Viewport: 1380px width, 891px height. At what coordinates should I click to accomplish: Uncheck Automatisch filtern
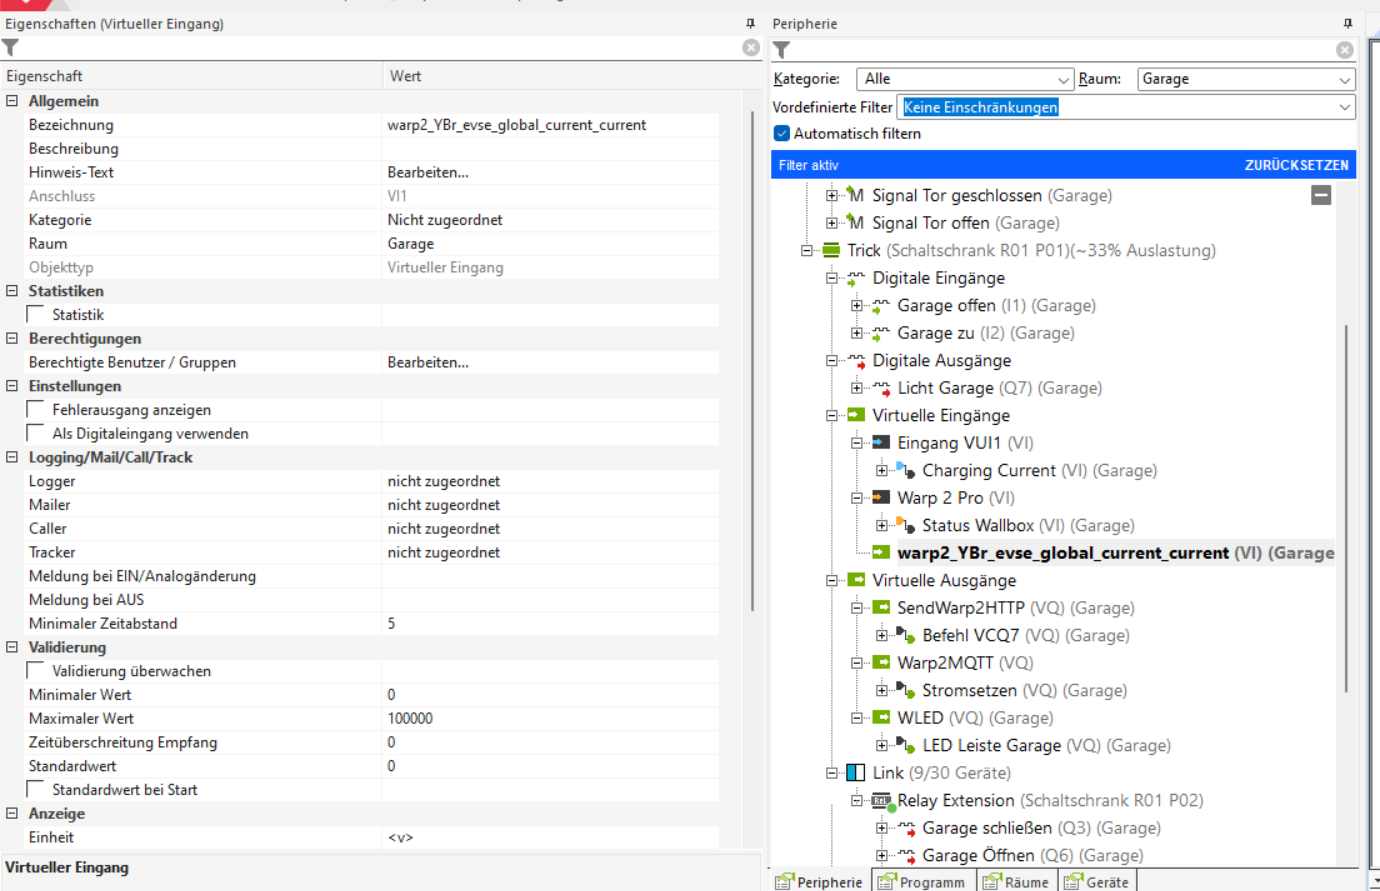coord(782,133)
